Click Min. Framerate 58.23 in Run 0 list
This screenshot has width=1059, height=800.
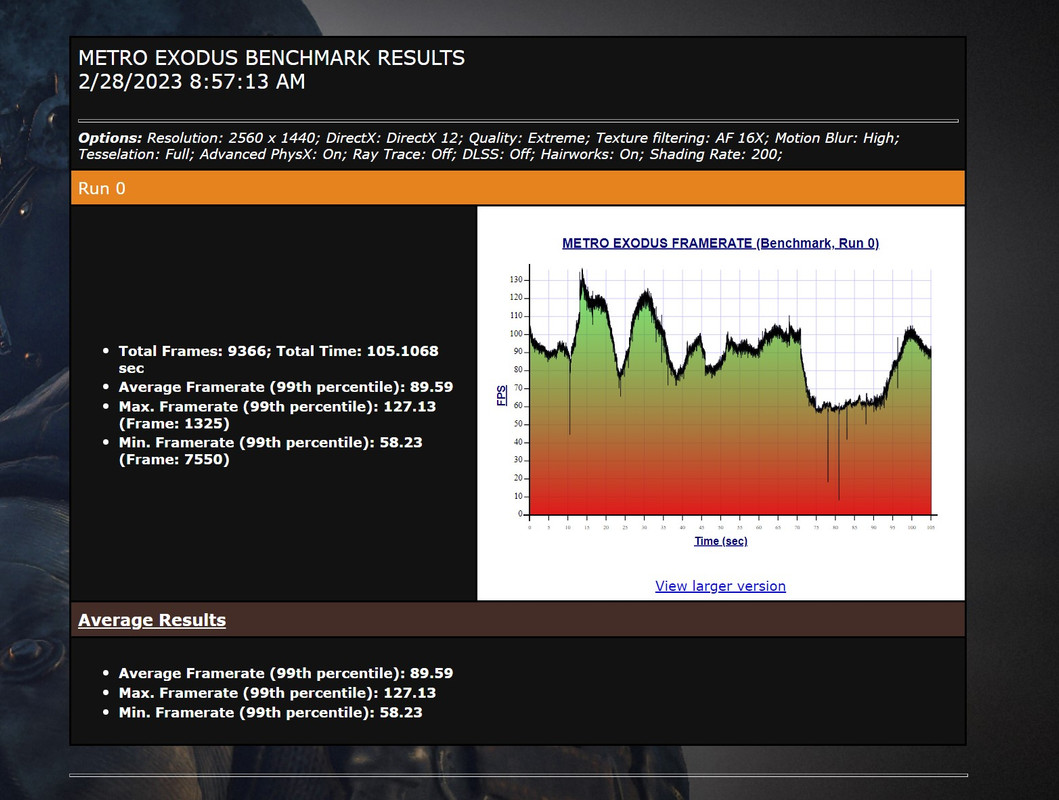coord(270,442)
